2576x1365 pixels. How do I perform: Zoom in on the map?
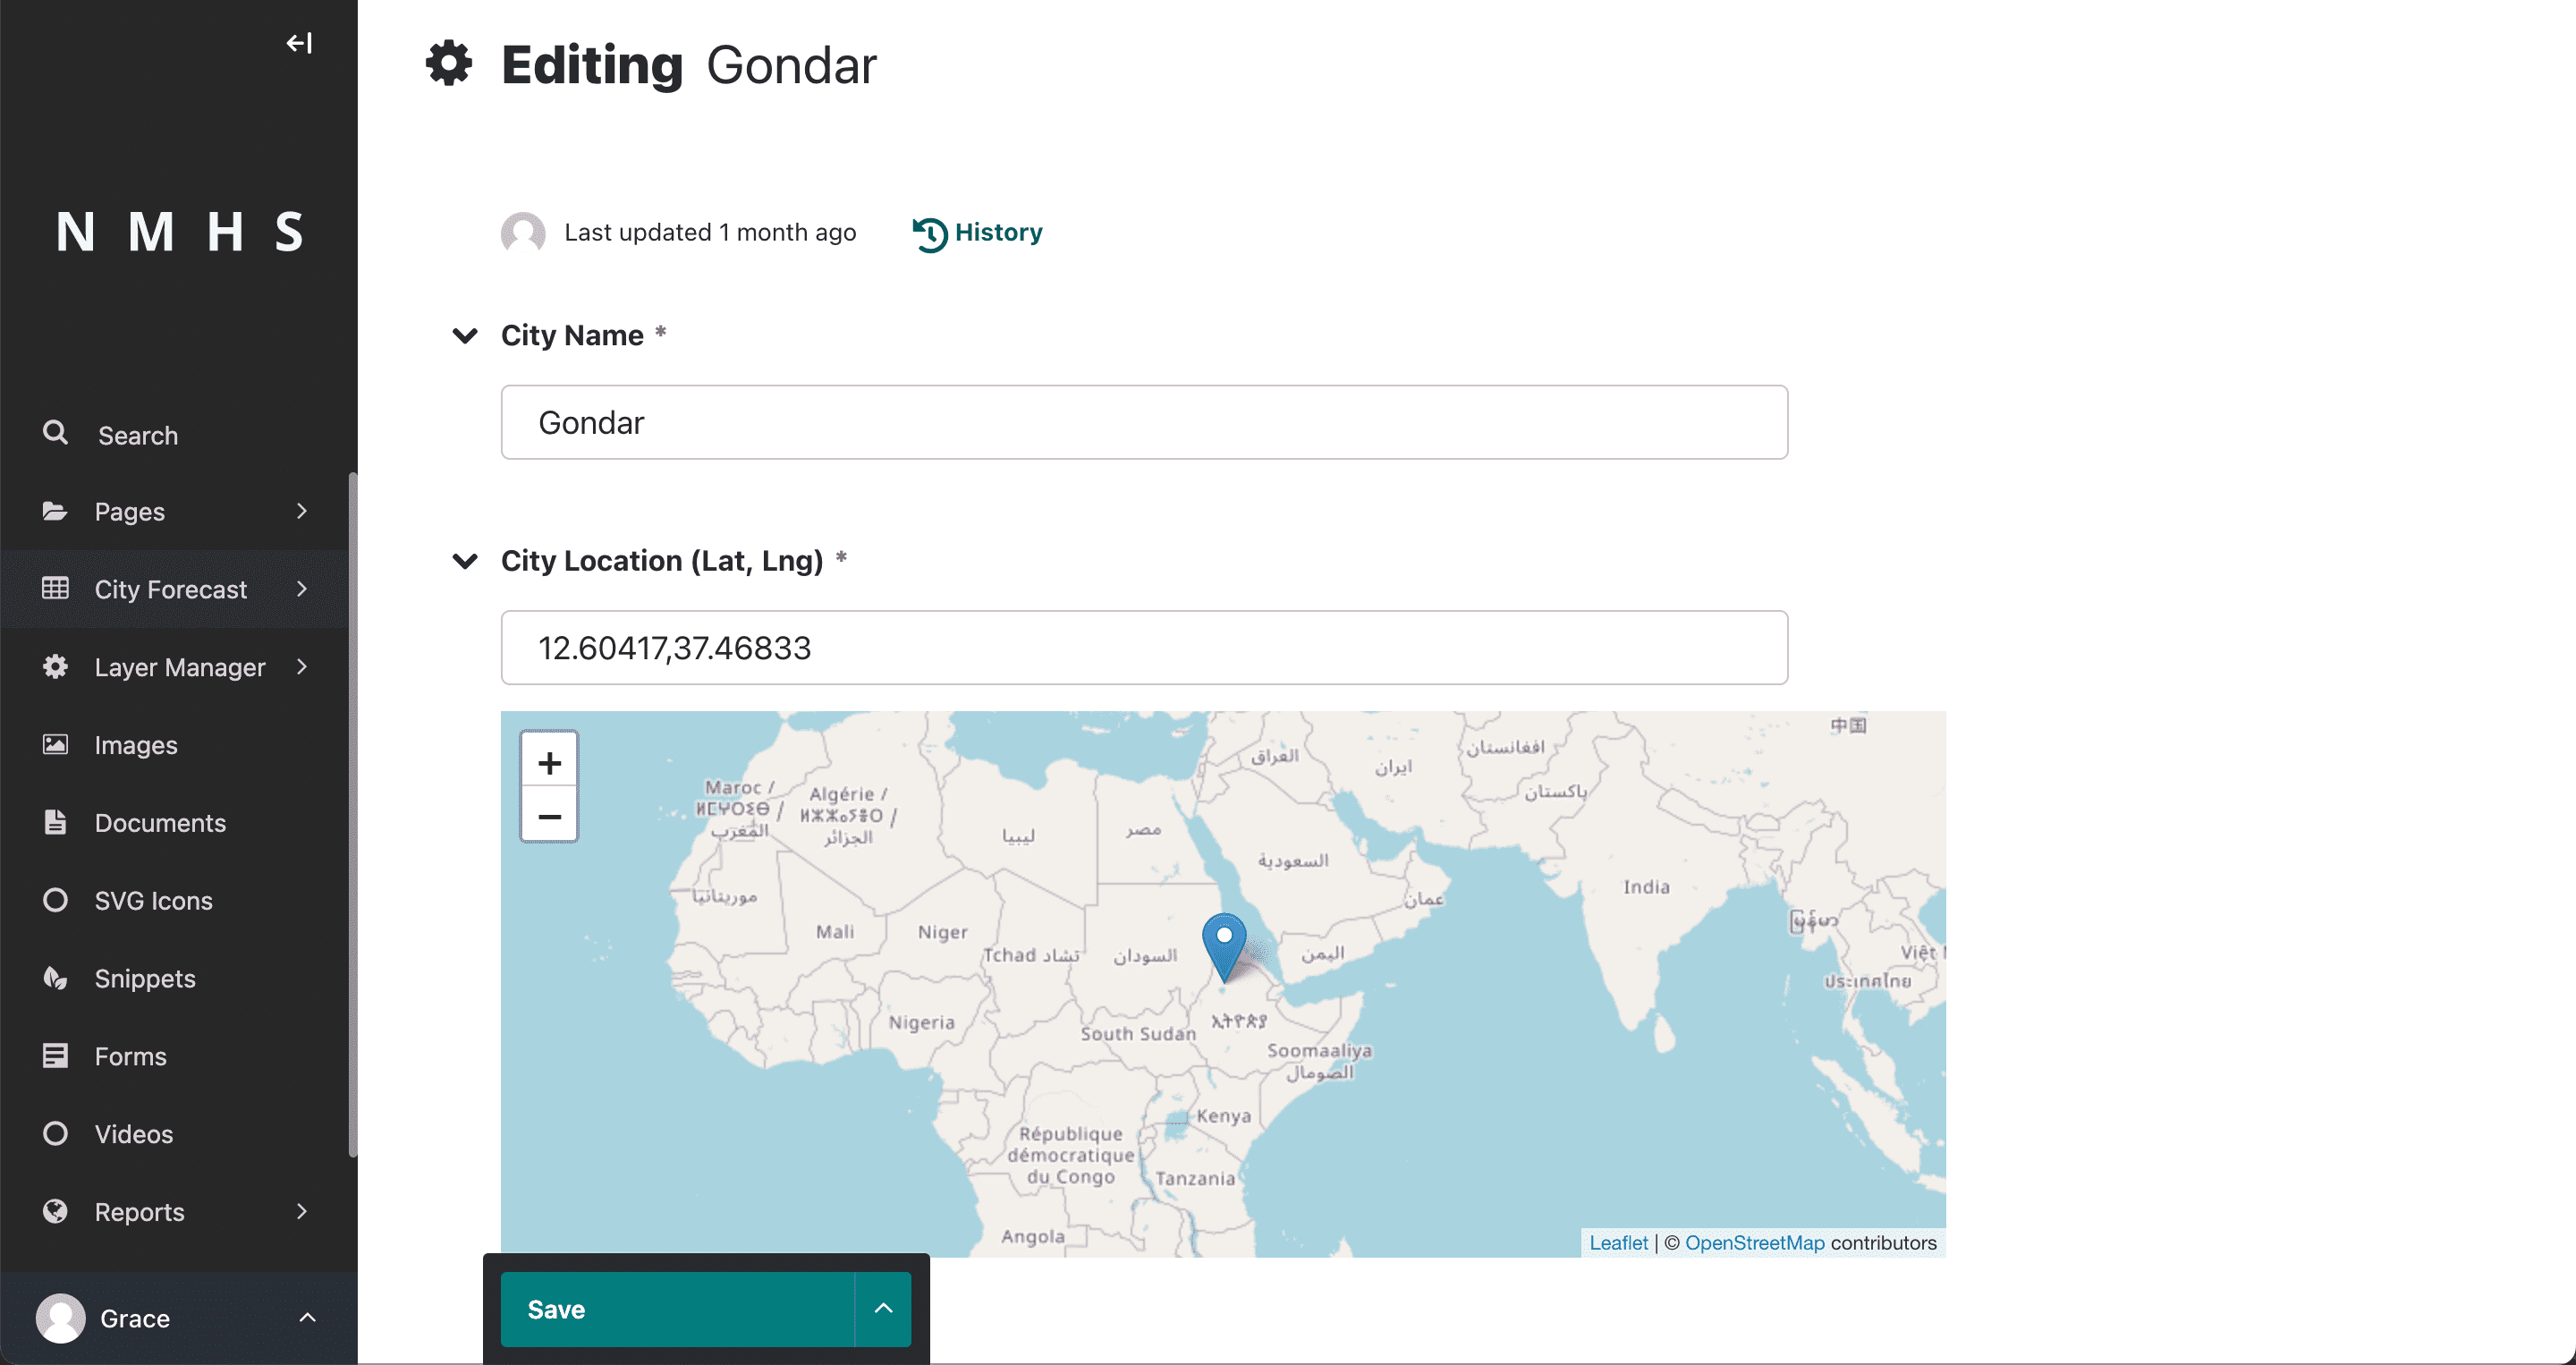[549, 763]
